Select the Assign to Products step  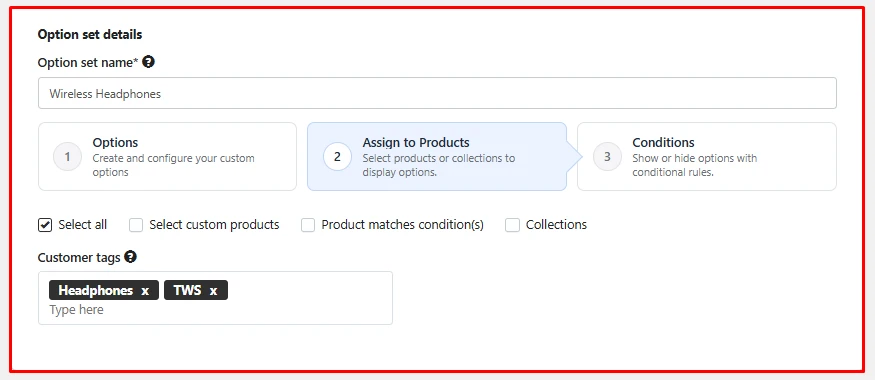[437, 157]
